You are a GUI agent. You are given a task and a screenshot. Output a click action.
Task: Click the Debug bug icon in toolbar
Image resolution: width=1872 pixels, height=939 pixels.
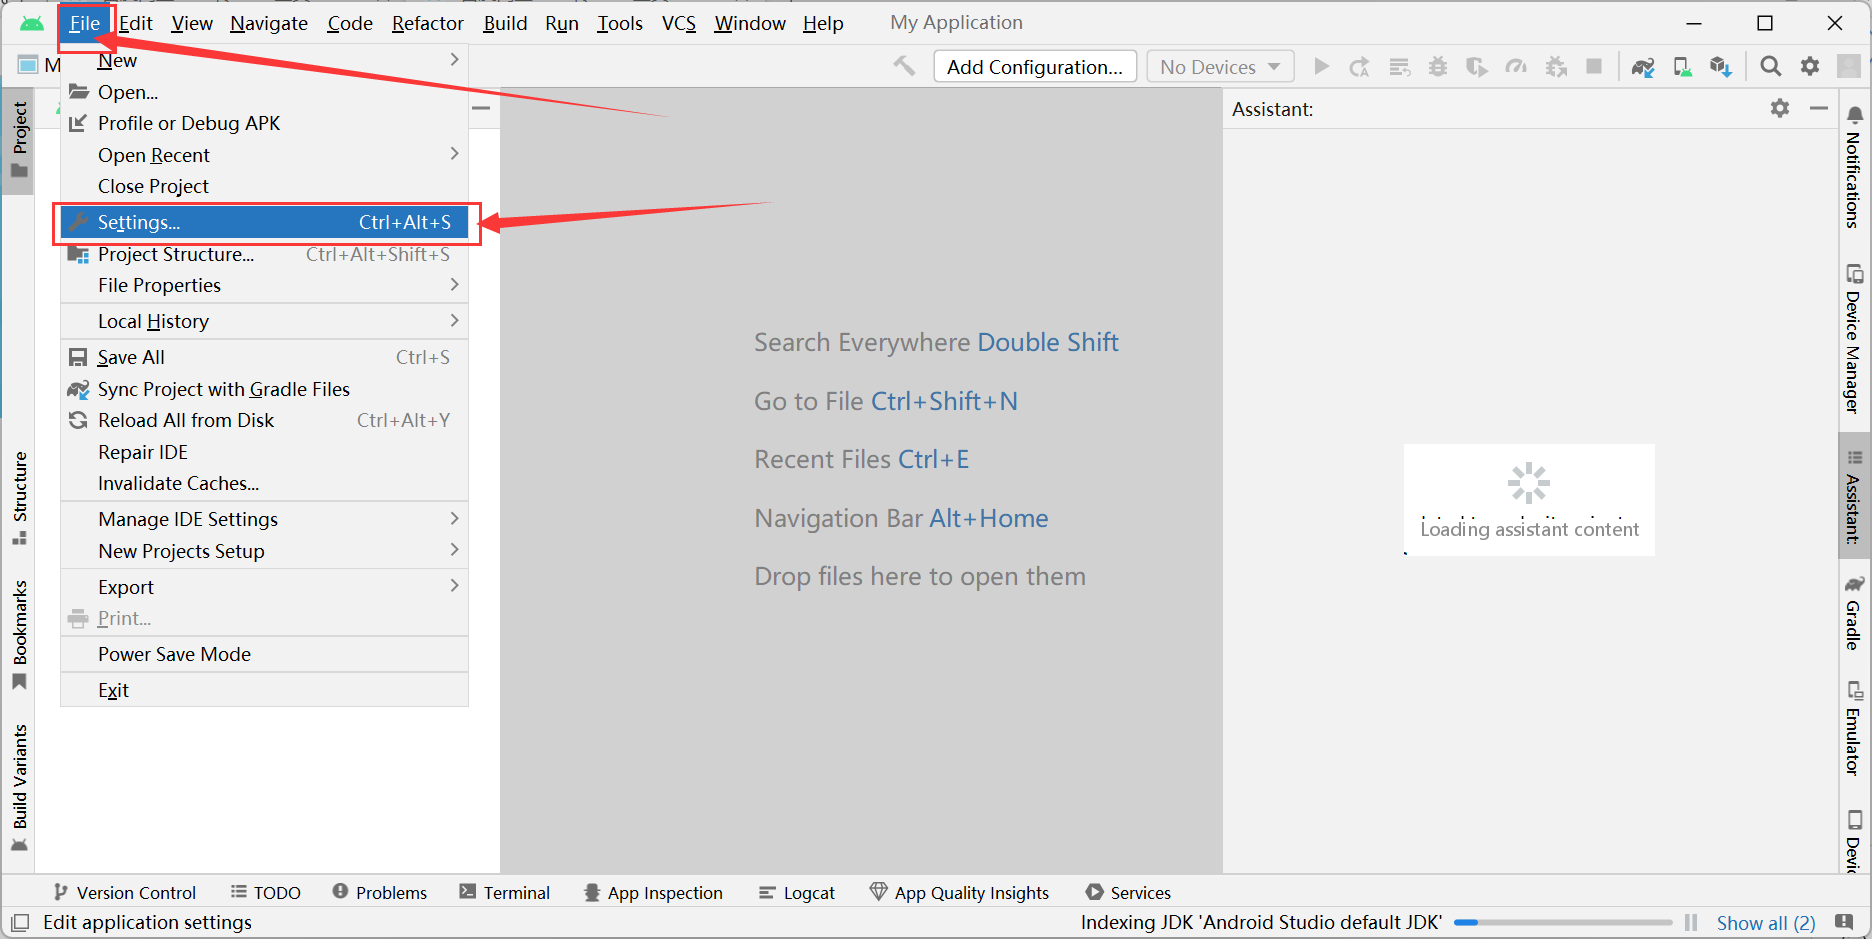tap(1438, 66)
